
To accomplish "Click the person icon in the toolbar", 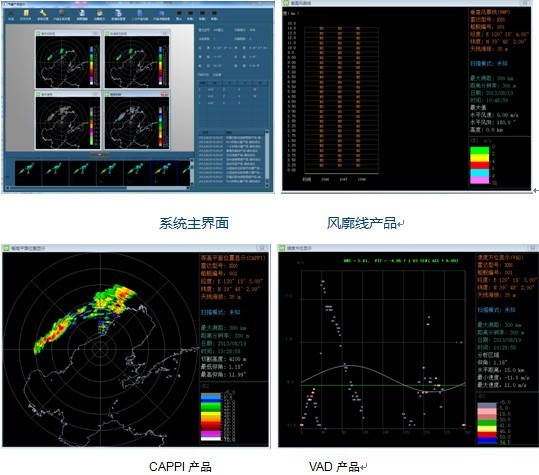I will (81, 13).
